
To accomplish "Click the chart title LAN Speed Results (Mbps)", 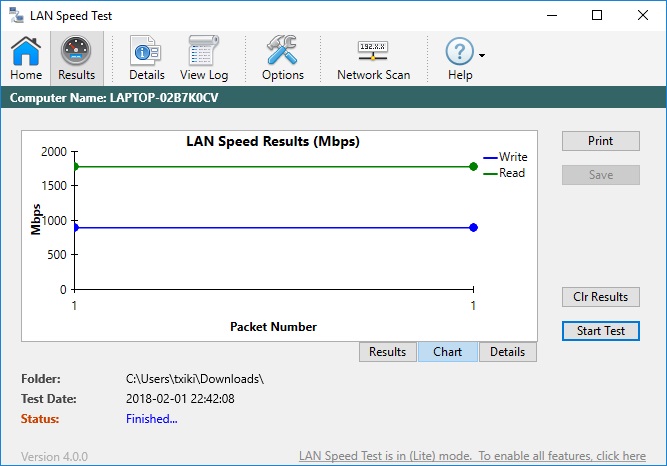I will click(273, 141).
